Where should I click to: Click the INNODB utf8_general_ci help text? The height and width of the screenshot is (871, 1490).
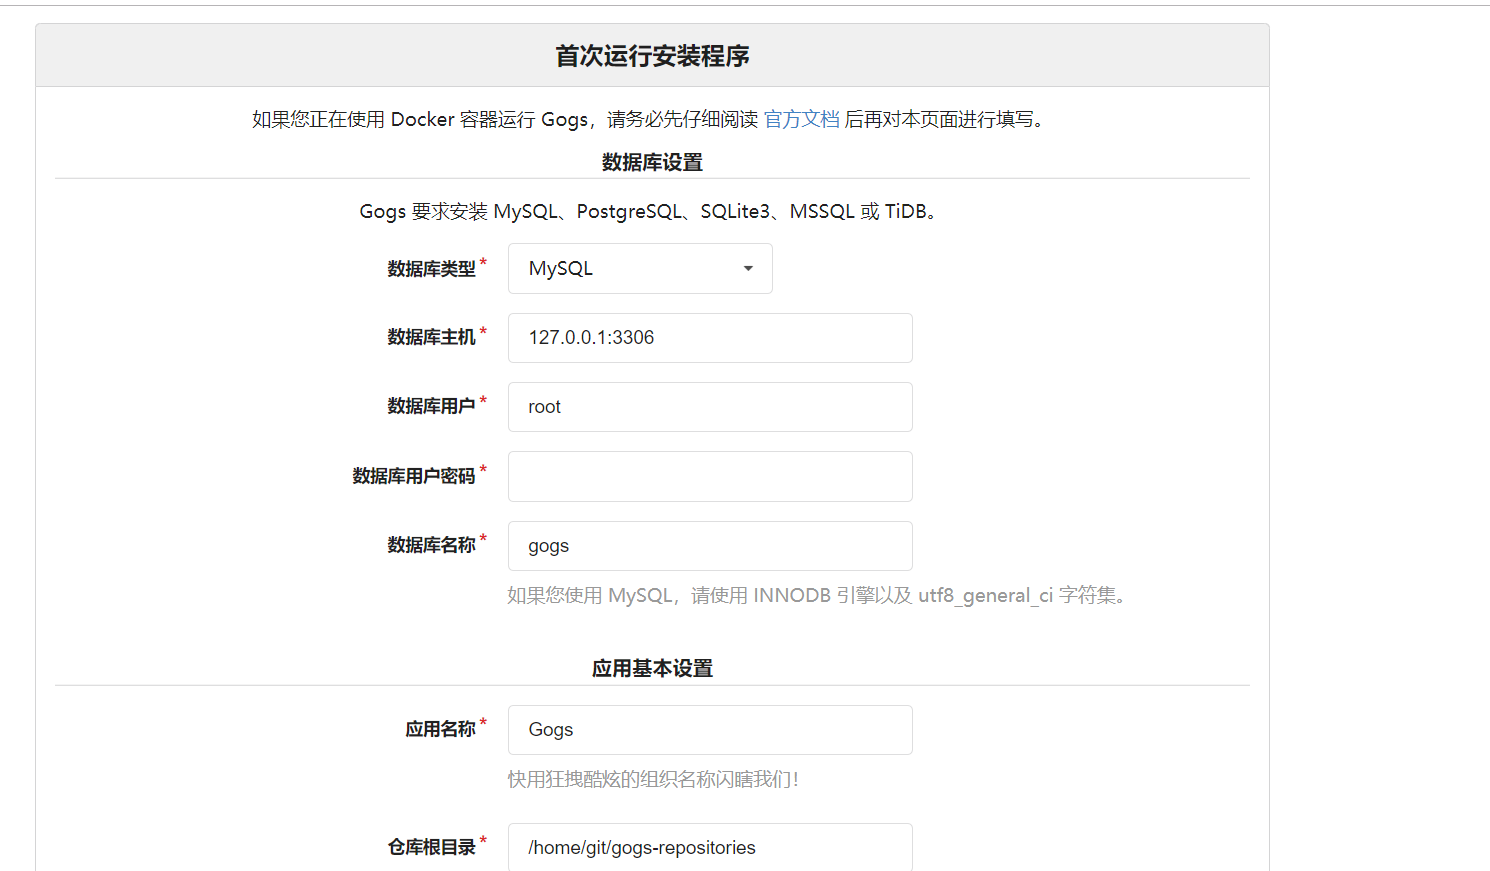[x=818, y=596]
